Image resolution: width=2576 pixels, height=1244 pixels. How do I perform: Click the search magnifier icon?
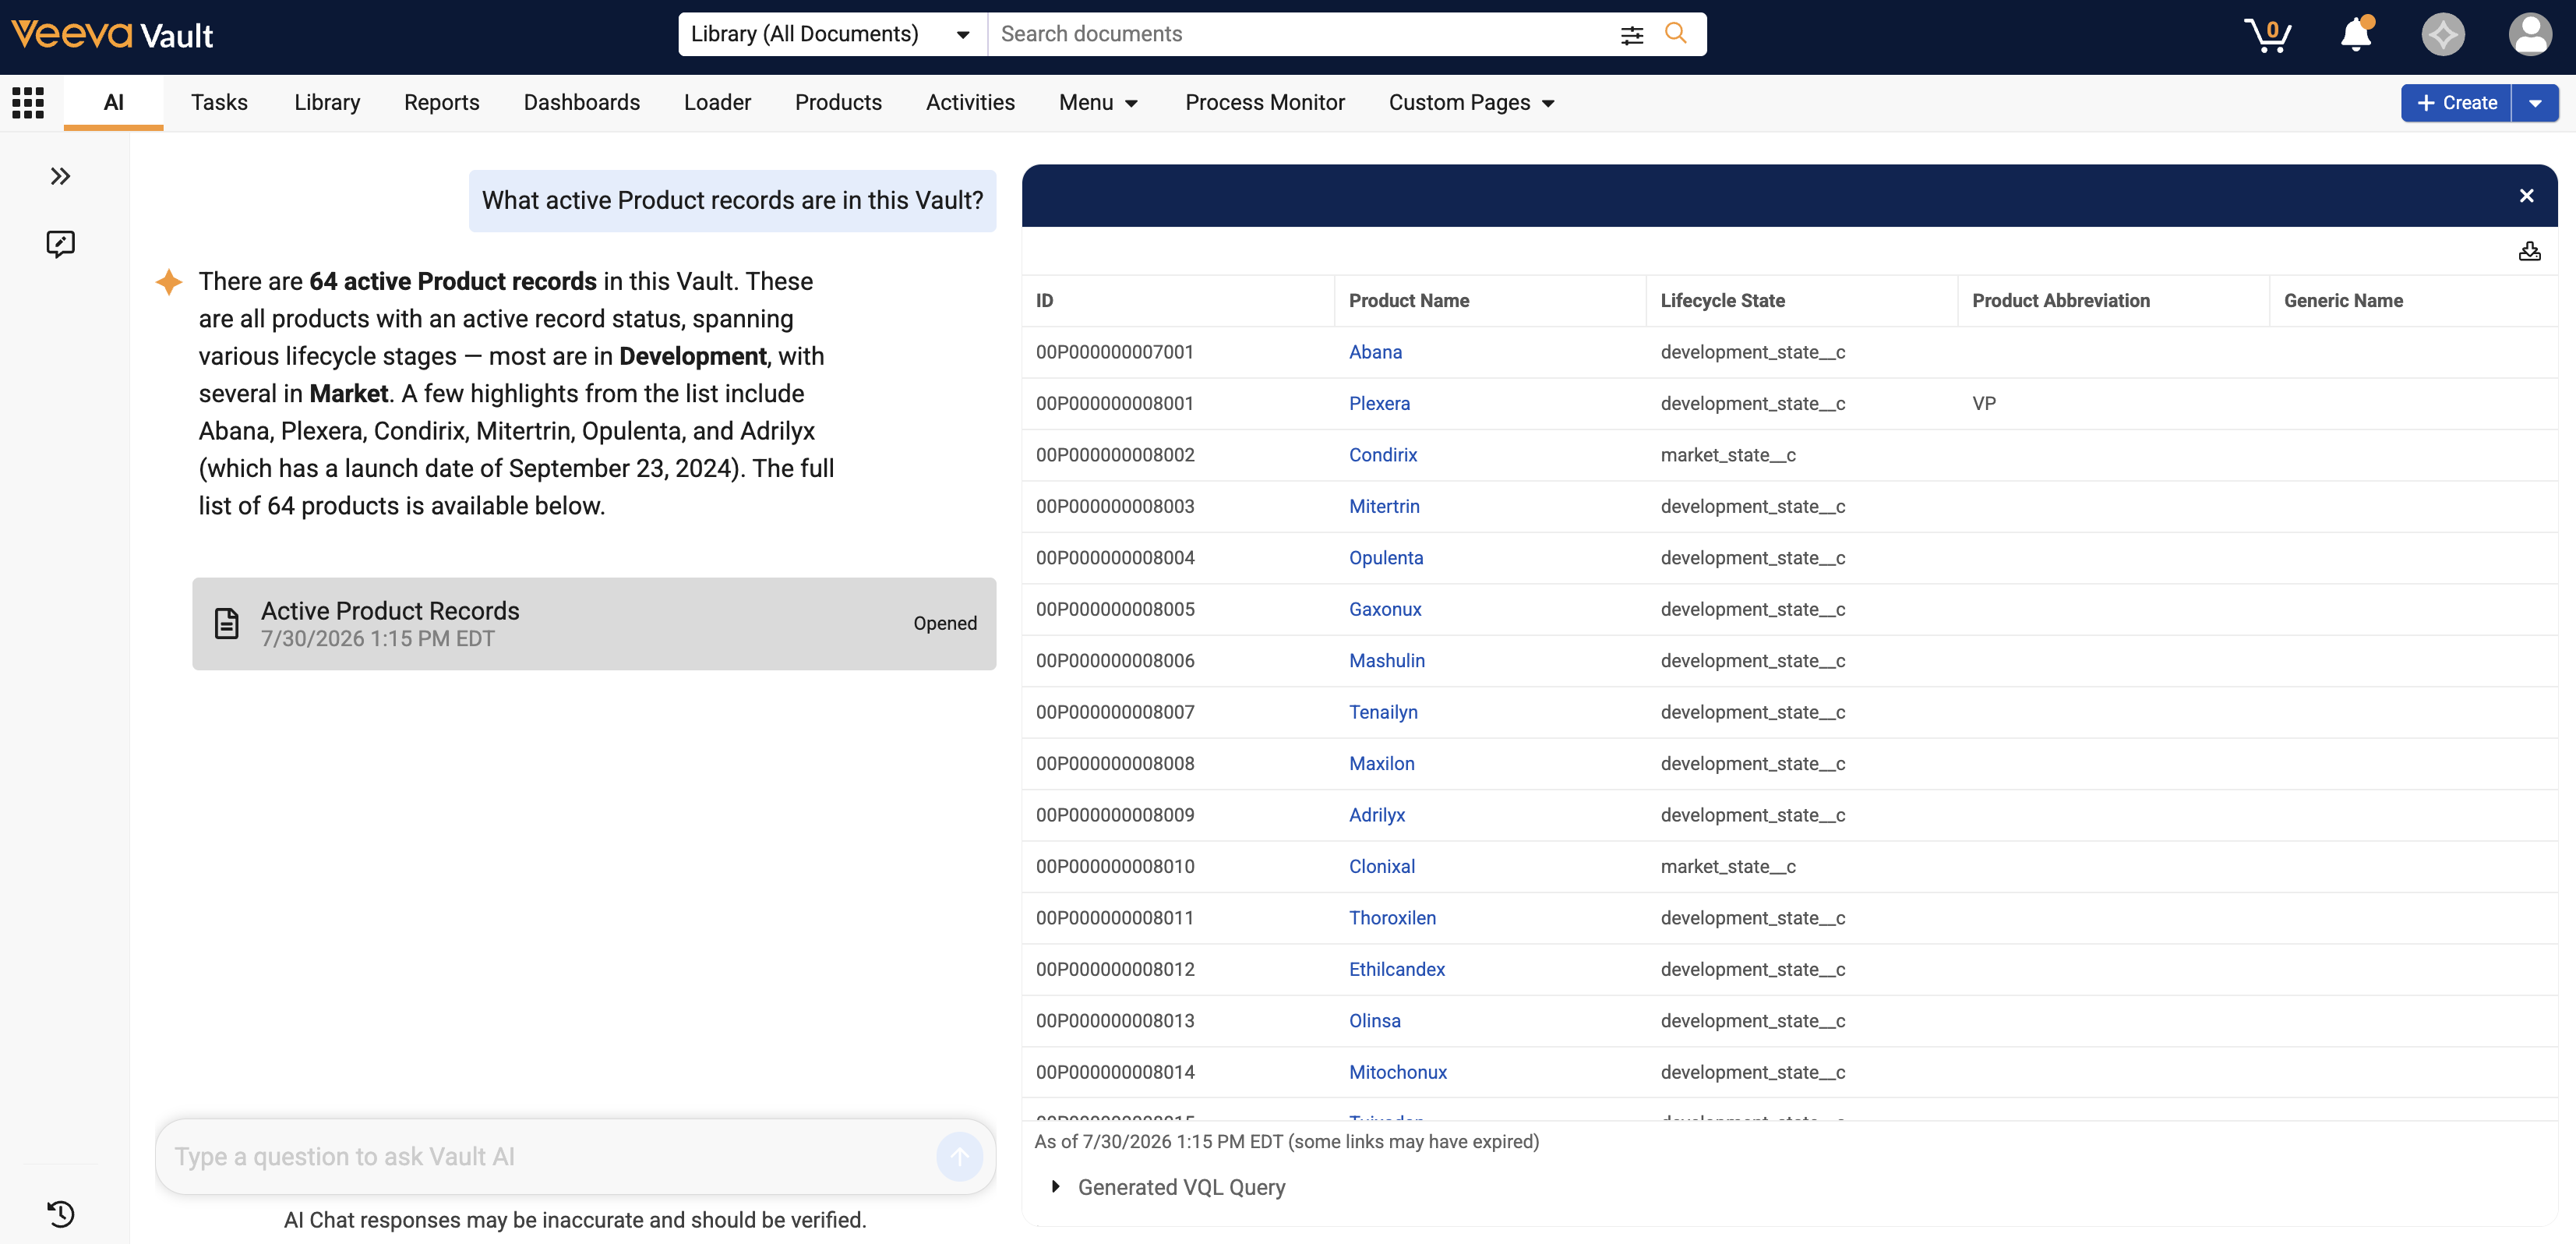tap(1675, 34)
